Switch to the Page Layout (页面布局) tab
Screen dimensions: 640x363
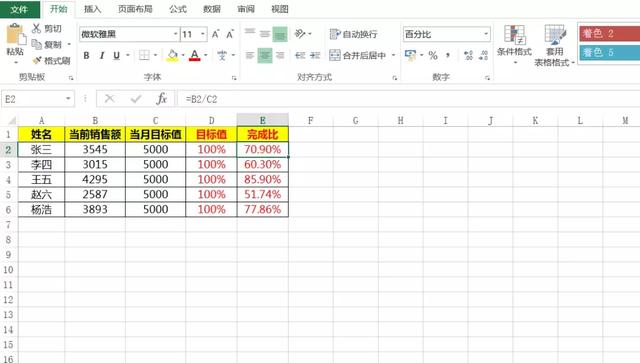135,9
